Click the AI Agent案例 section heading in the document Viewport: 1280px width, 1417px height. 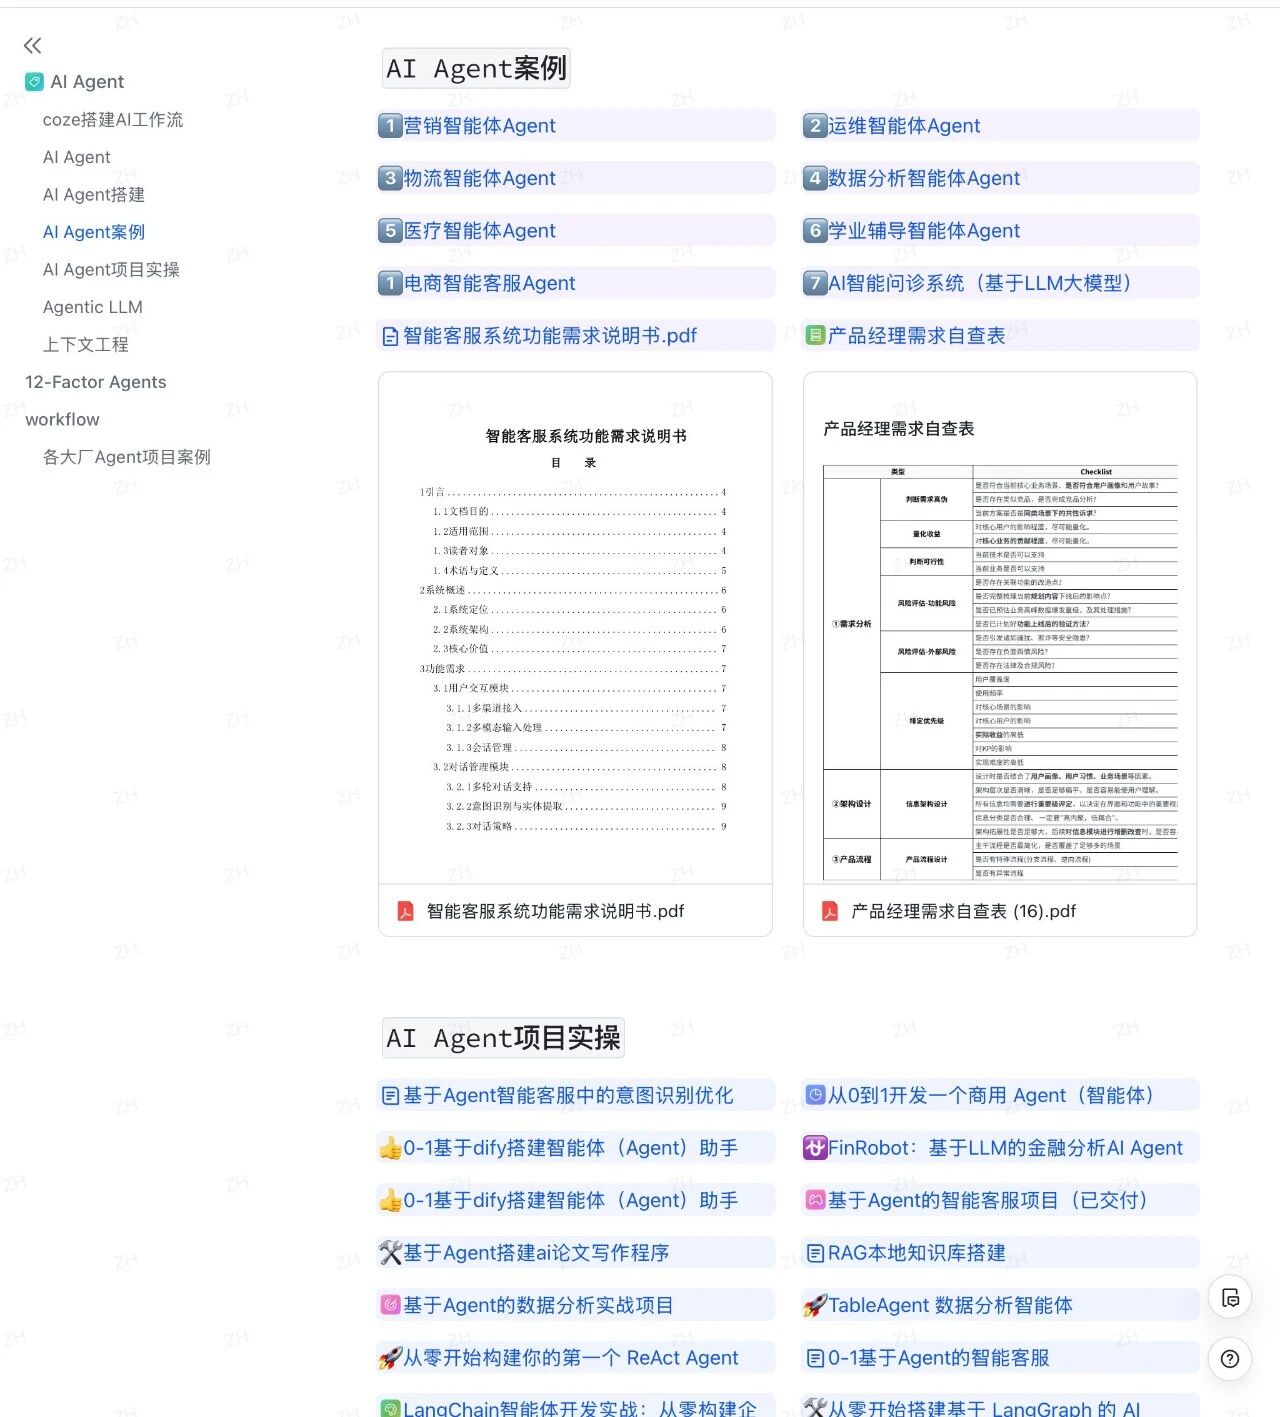pyautogui.click(x=476, y=68)
